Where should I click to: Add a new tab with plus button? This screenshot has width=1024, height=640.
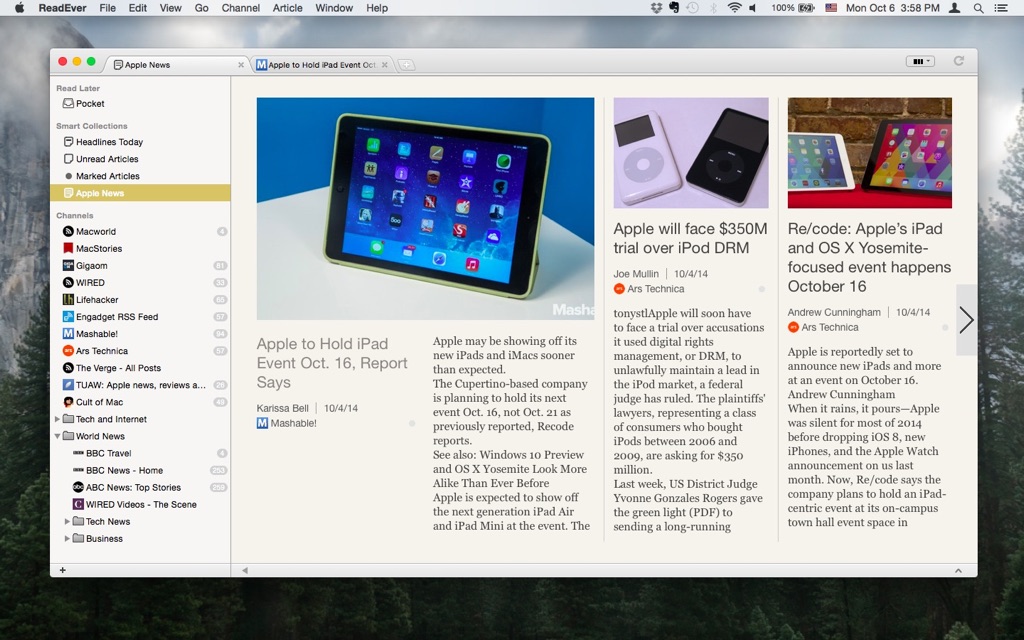[x=406, y=65]
